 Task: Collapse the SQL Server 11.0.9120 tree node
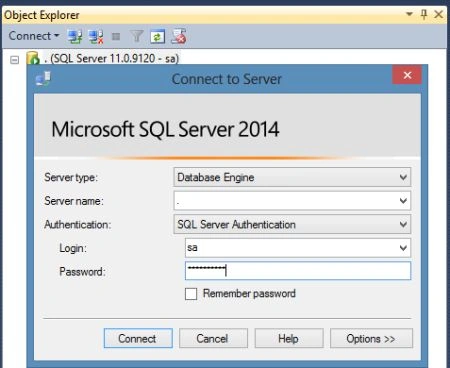point(14,60)
